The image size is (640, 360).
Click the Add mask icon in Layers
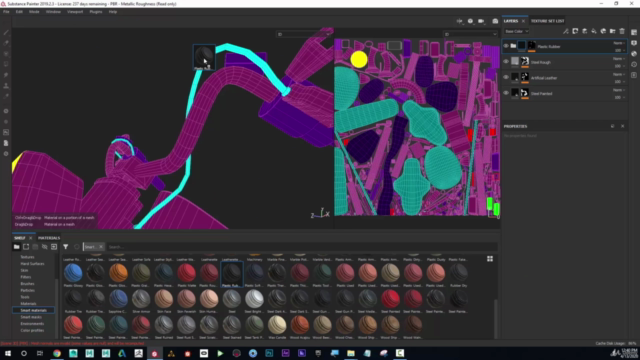point(575,31)
